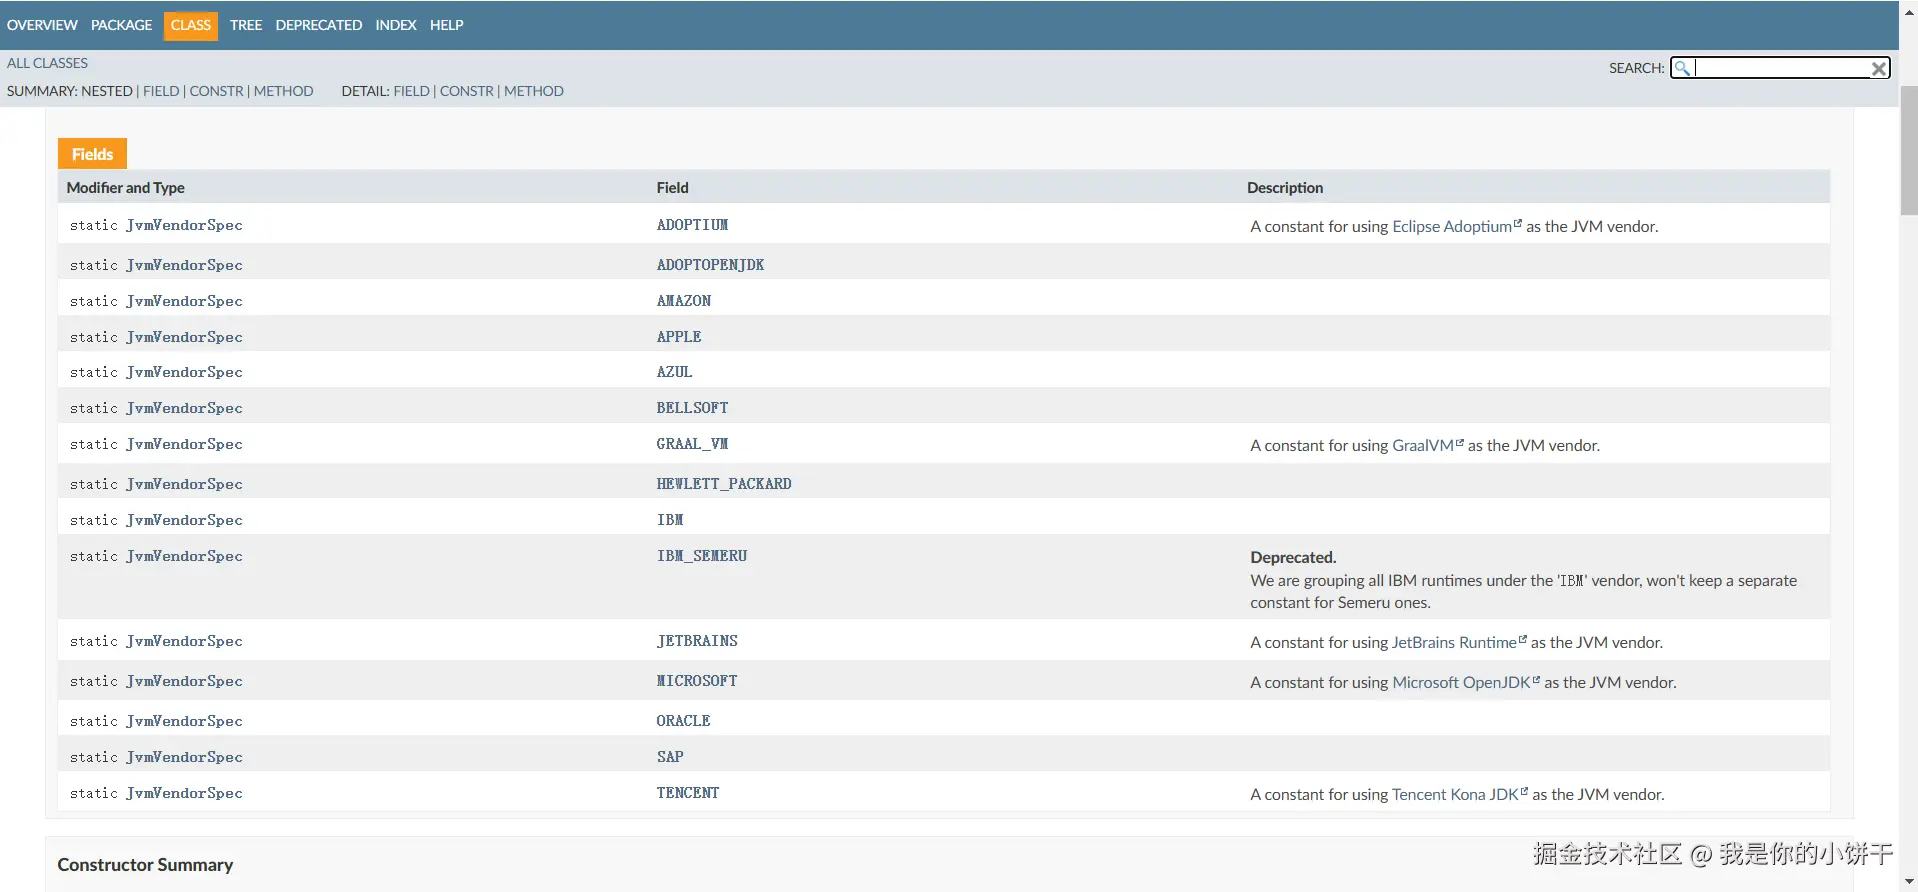
Task: Select the Fields tab
Action: pos(92,154)
